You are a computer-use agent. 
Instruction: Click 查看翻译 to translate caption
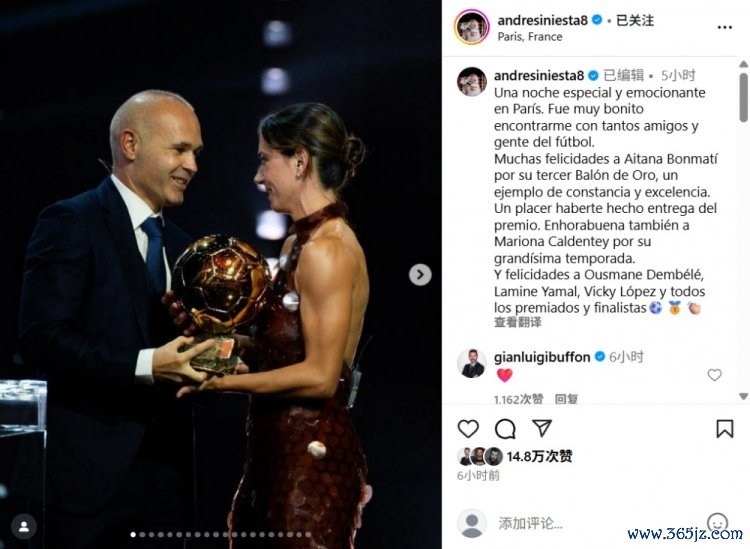518,322
